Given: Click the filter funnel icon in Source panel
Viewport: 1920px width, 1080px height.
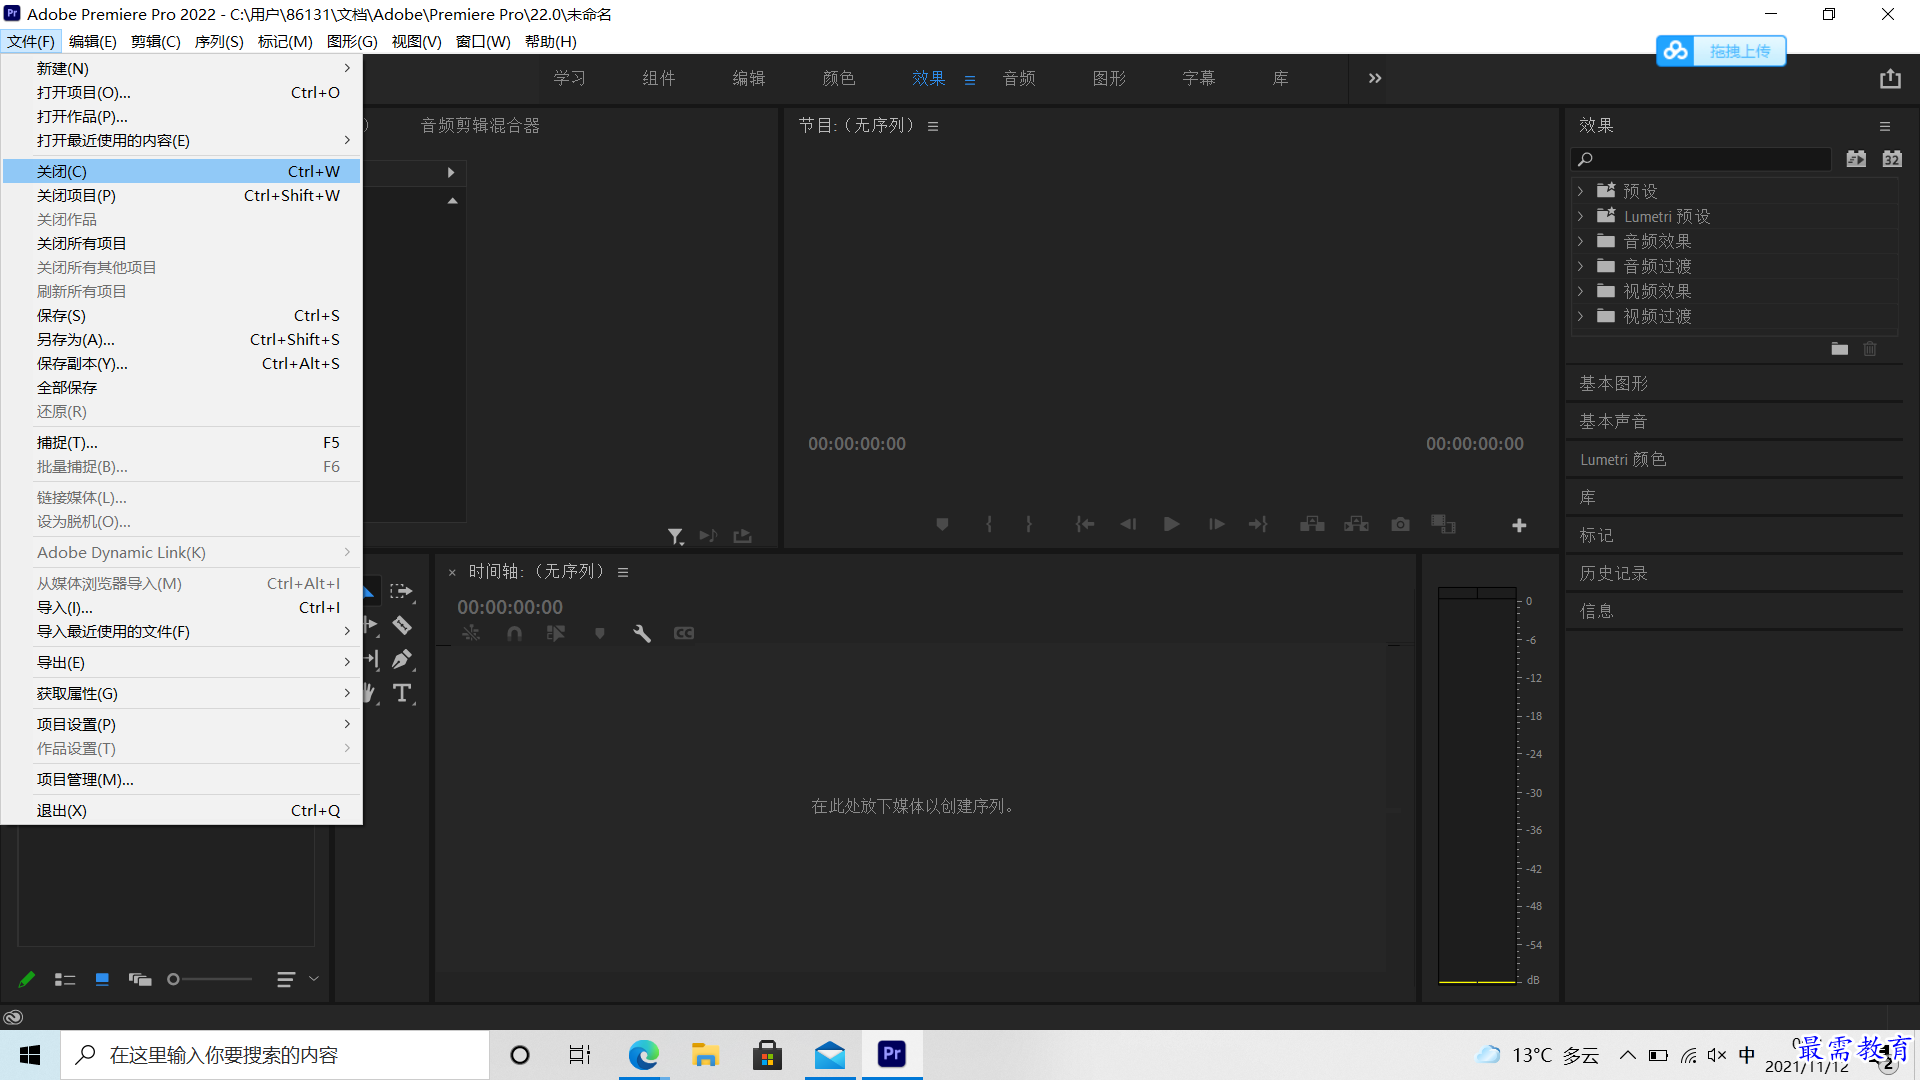Looking at the screenshot, I should [x=676, y=537].
